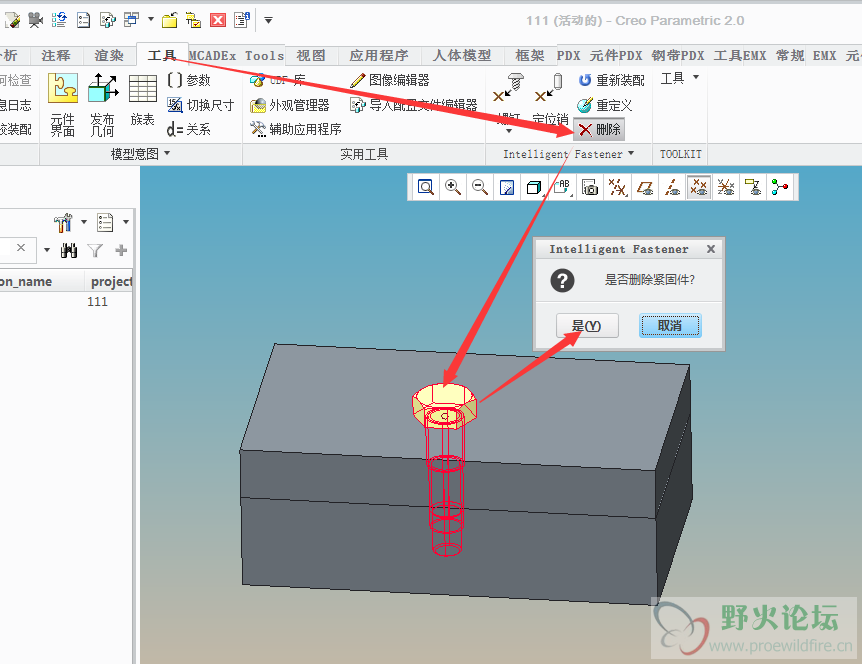Viewport: 862px width, 664px height.
Task: Toggle datum point display
Action: [699, 187]
